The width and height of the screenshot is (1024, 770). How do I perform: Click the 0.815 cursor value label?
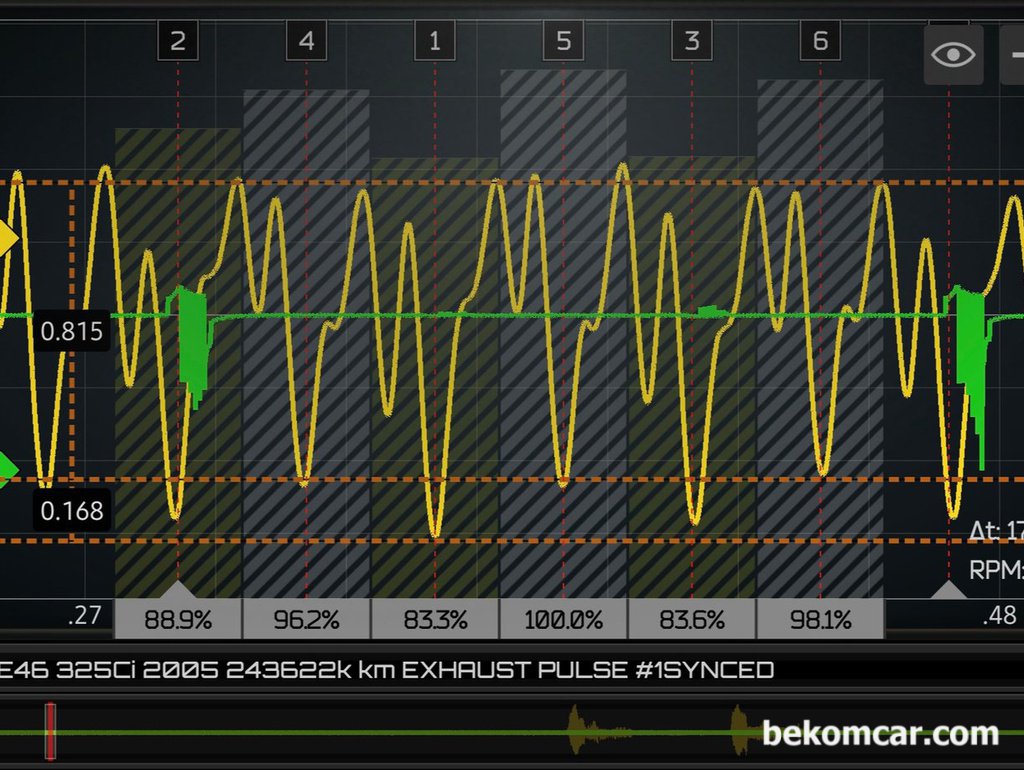(x=72, y=332)
